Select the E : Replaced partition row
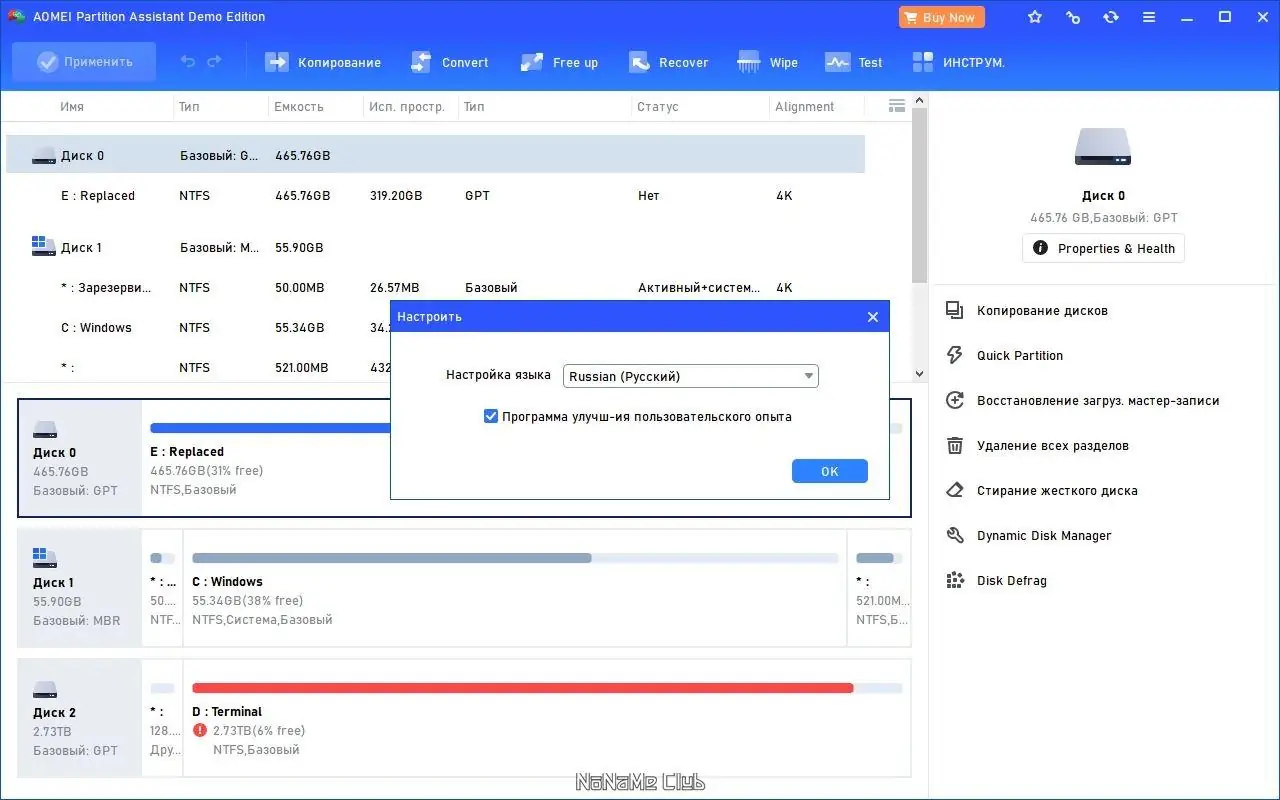 point(435,196)
